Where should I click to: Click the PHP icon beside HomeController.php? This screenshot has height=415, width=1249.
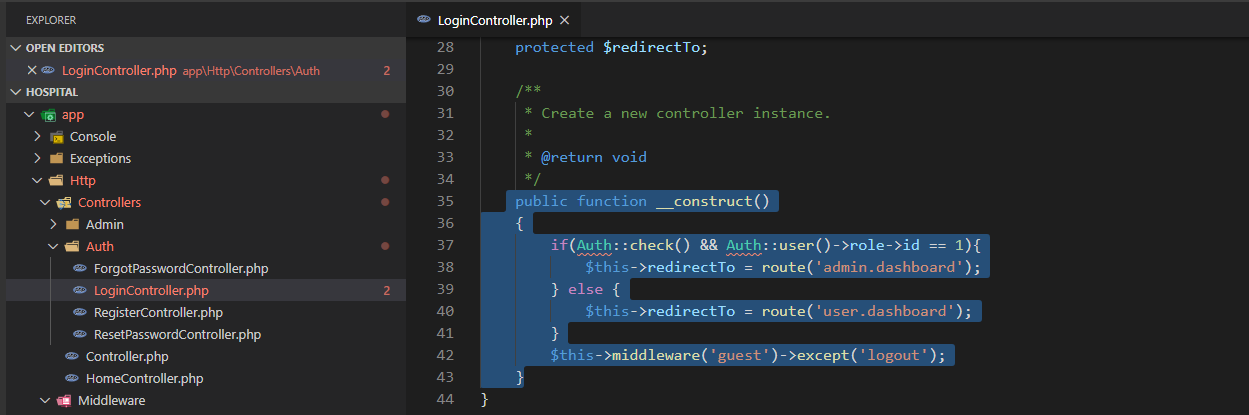click(72, 378)
